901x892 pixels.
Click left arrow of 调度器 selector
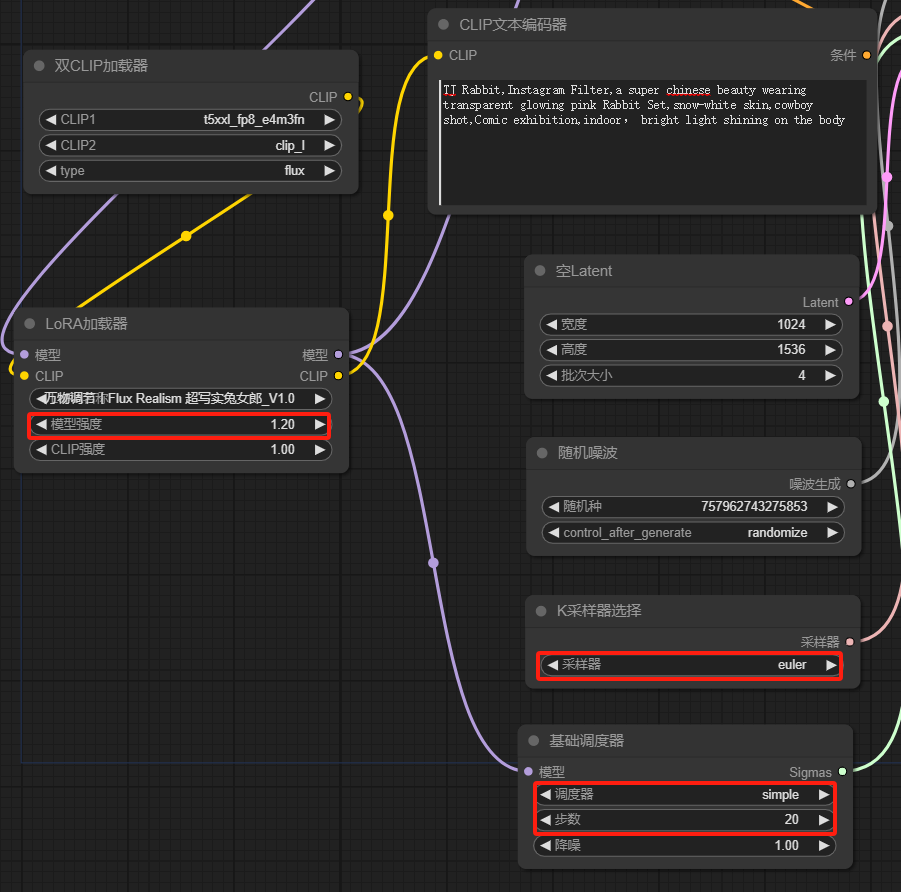pyautogui.click(x=545, y=794)
